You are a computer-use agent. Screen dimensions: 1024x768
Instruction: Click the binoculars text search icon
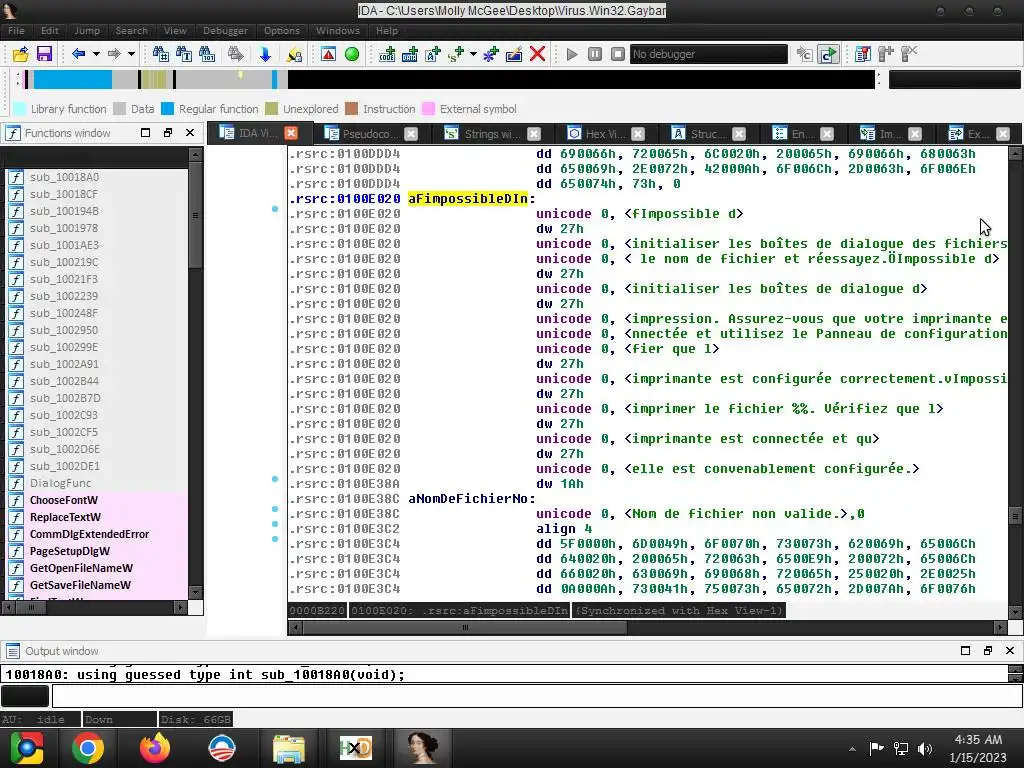pyautogui.click(x=184, y=54)
